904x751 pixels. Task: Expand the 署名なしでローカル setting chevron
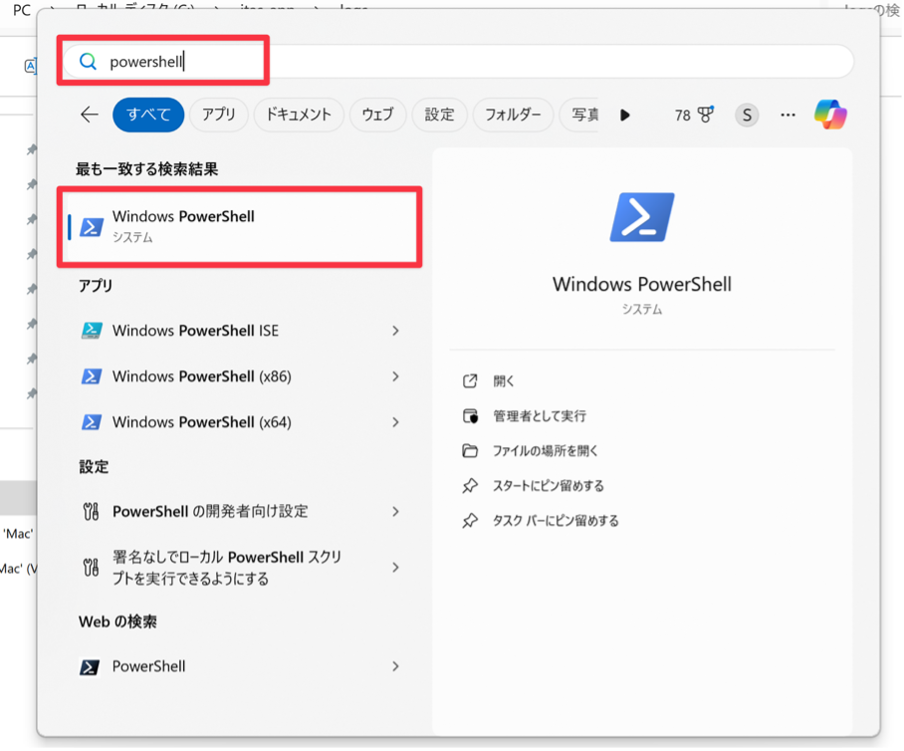click(396, 567)
